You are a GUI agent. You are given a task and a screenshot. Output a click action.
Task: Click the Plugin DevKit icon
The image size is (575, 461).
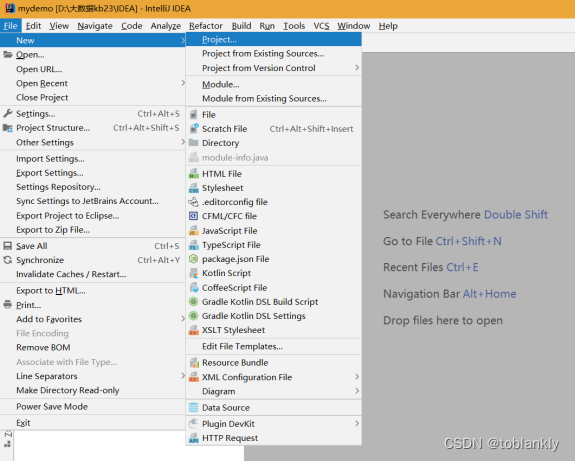tap(194, 424)
